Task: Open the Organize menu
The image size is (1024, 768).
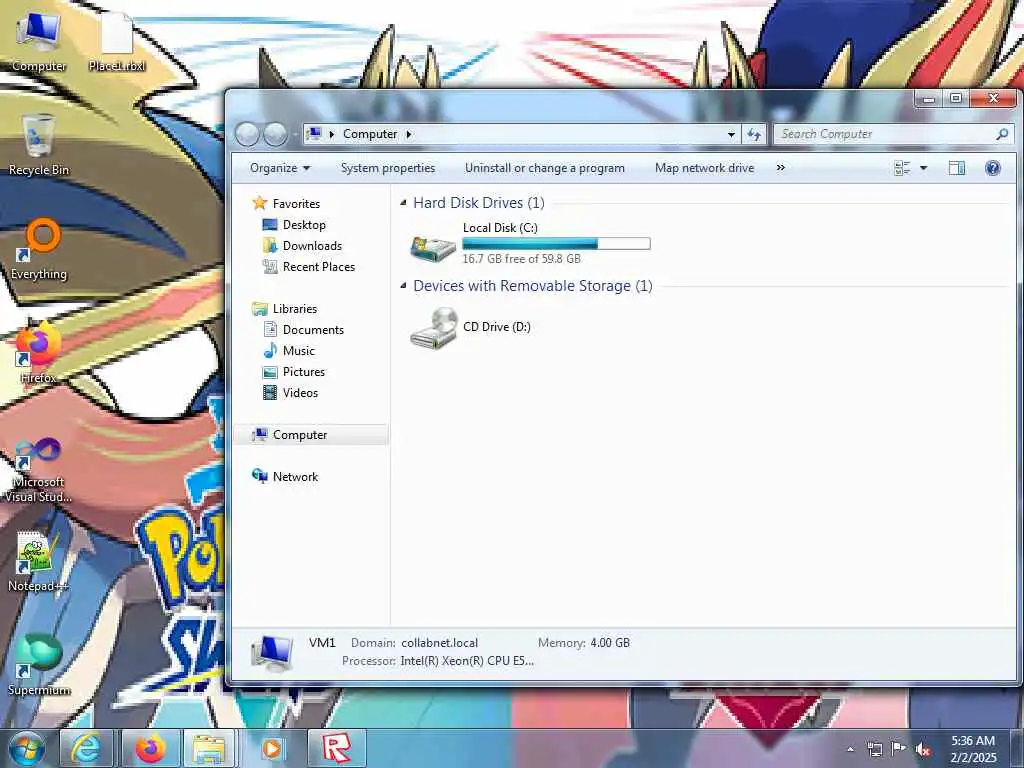Action: 280,168
